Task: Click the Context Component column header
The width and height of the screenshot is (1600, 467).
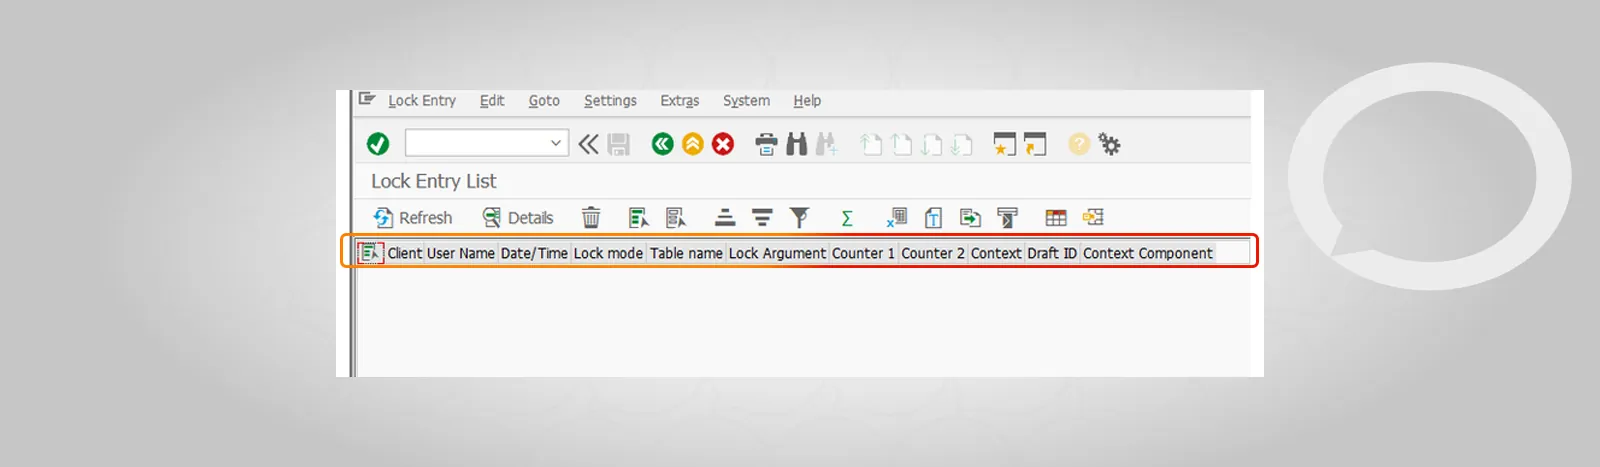Action: click(x=1148, y=253)
